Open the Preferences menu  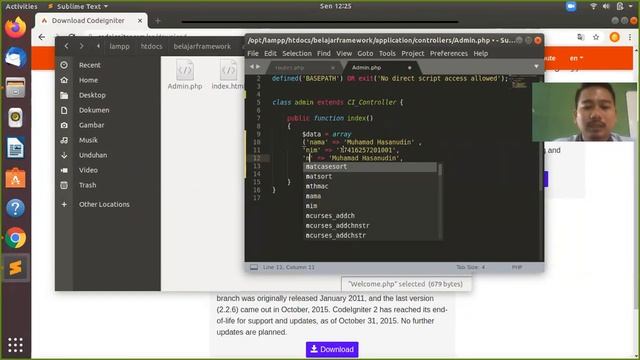tap(449, 53)
